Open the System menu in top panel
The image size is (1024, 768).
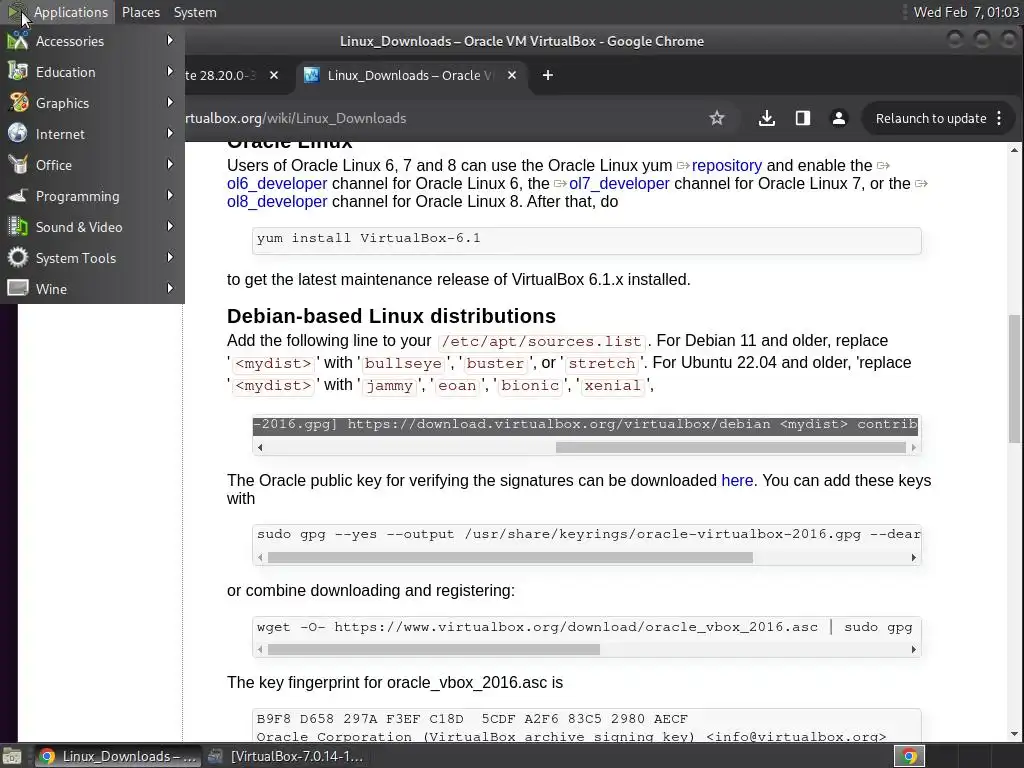point(195,12)
